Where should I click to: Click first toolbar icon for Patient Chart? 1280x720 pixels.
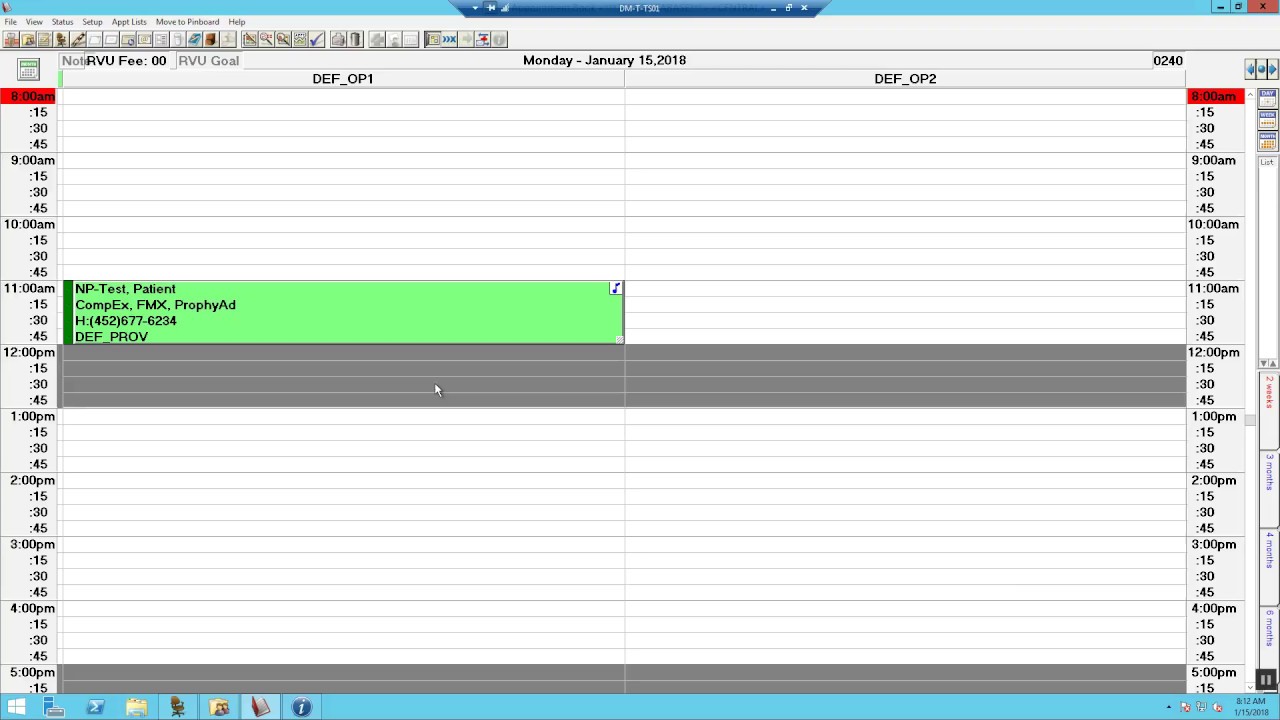(11, 39)
